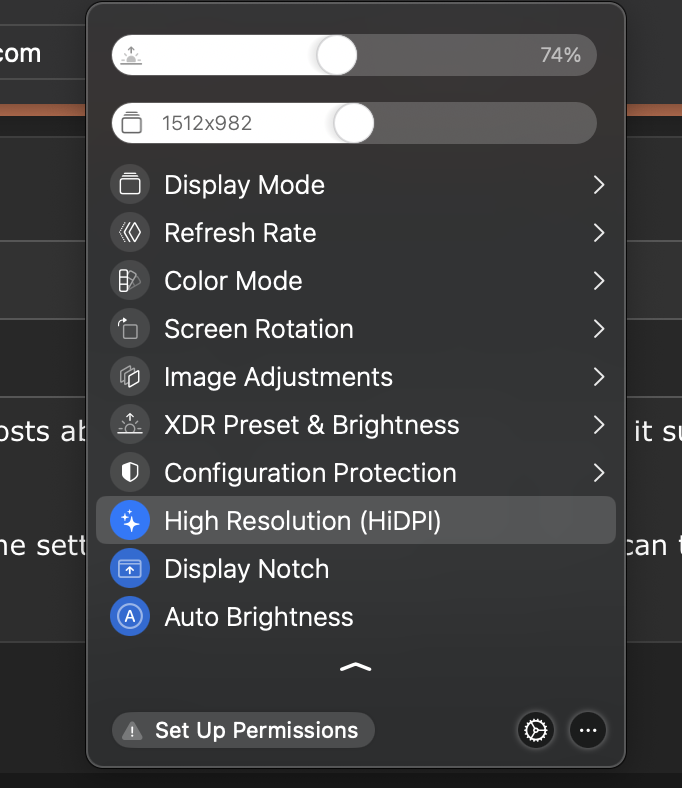Open the Screen Rotation menu item
The height and width of the screenshot is (788, 682).
[x=258, y=329]
